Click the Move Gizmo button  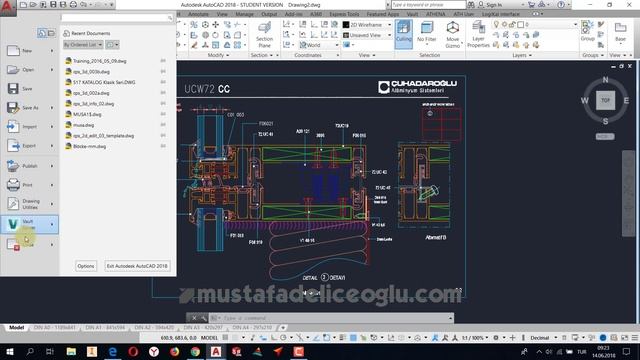pos(452,33)
